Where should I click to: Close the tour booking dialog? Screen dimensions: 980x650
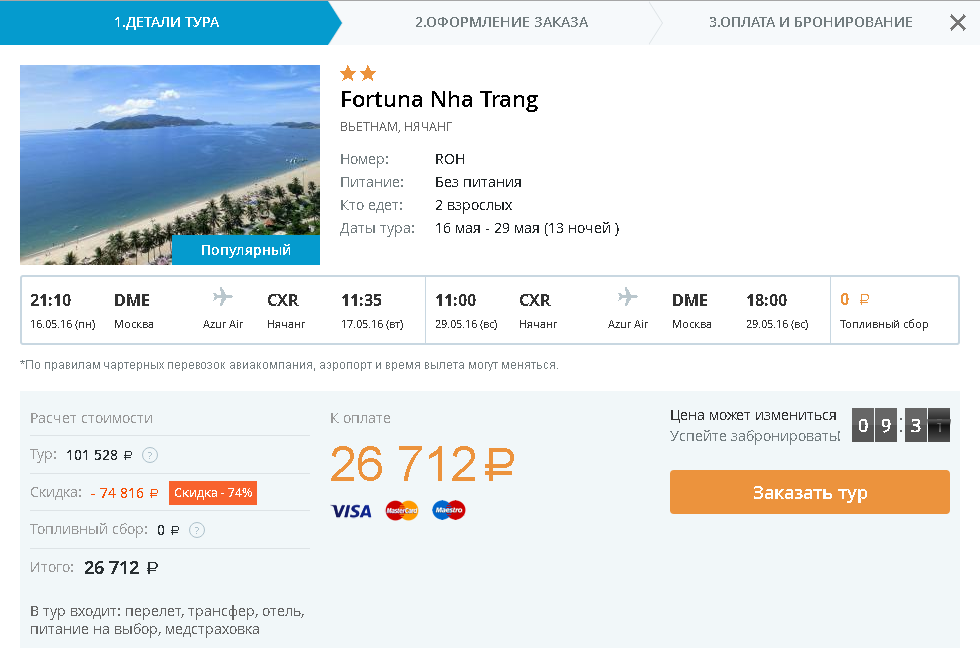click(957, 22)
